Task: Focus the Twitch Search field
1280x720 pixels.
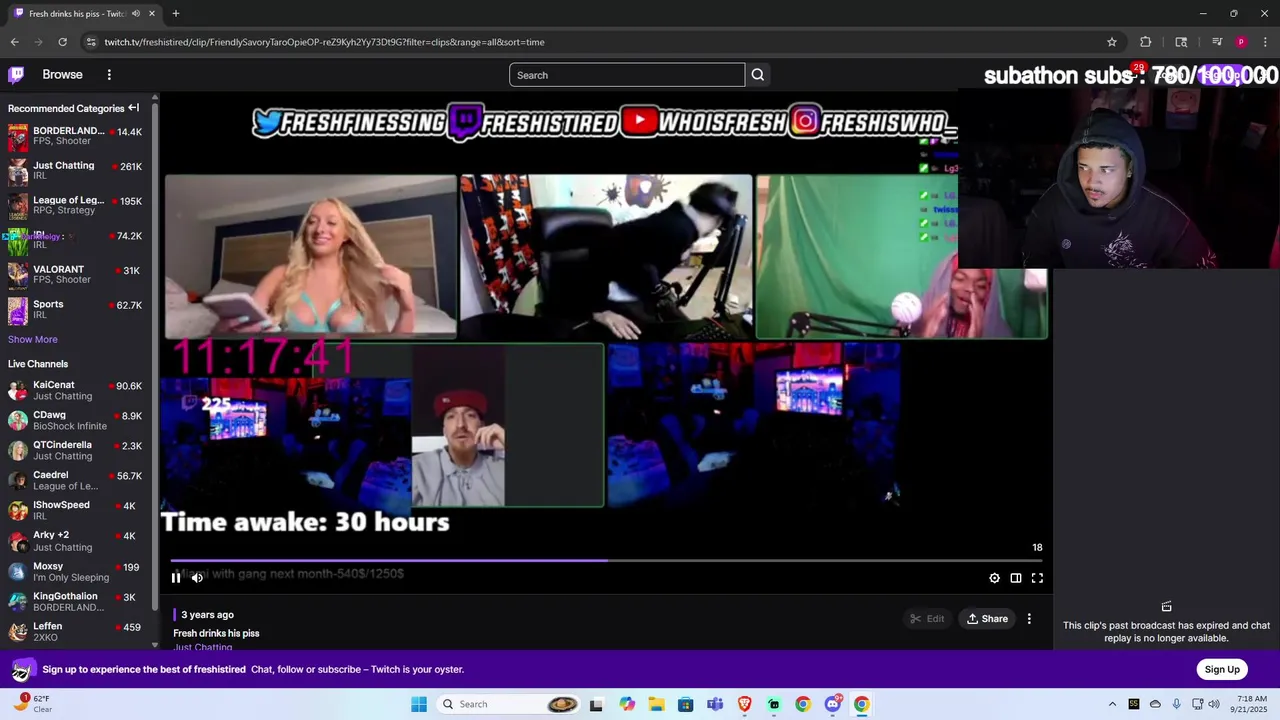Action: pyautogui.click(x=627, y=75)
